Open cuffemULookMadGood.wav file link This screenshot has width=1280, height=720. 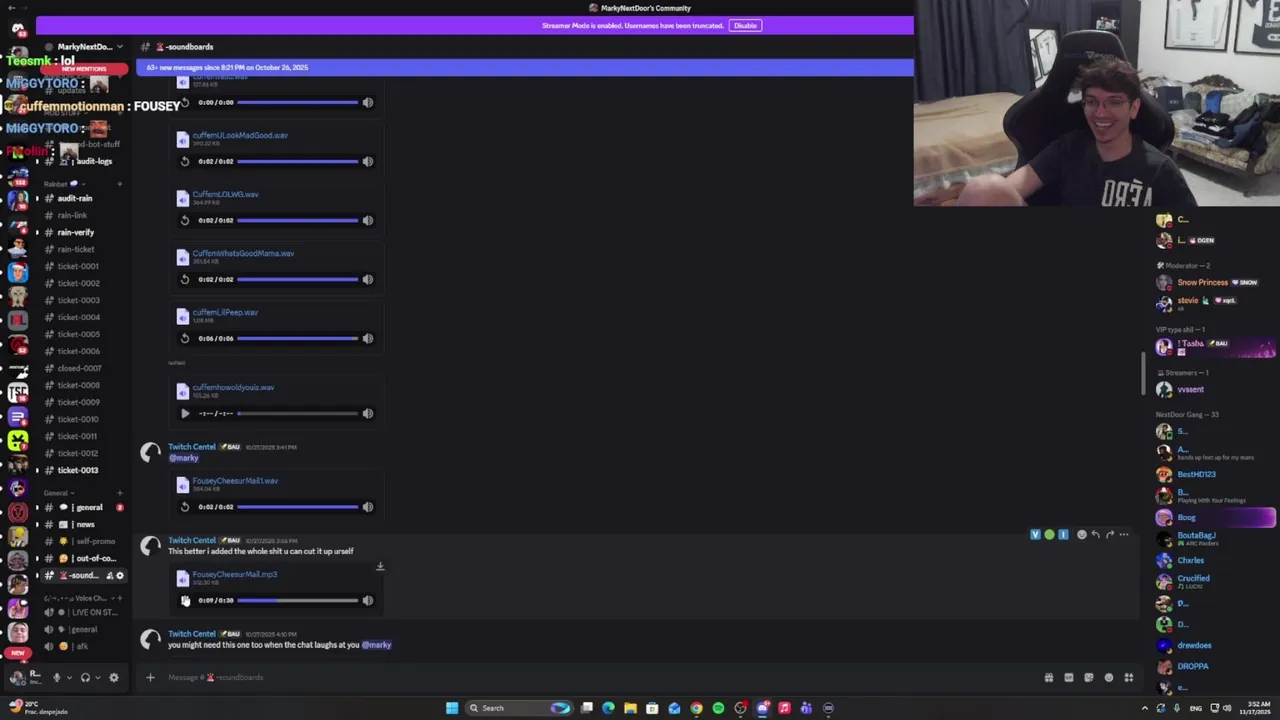[x=240, y=135]
